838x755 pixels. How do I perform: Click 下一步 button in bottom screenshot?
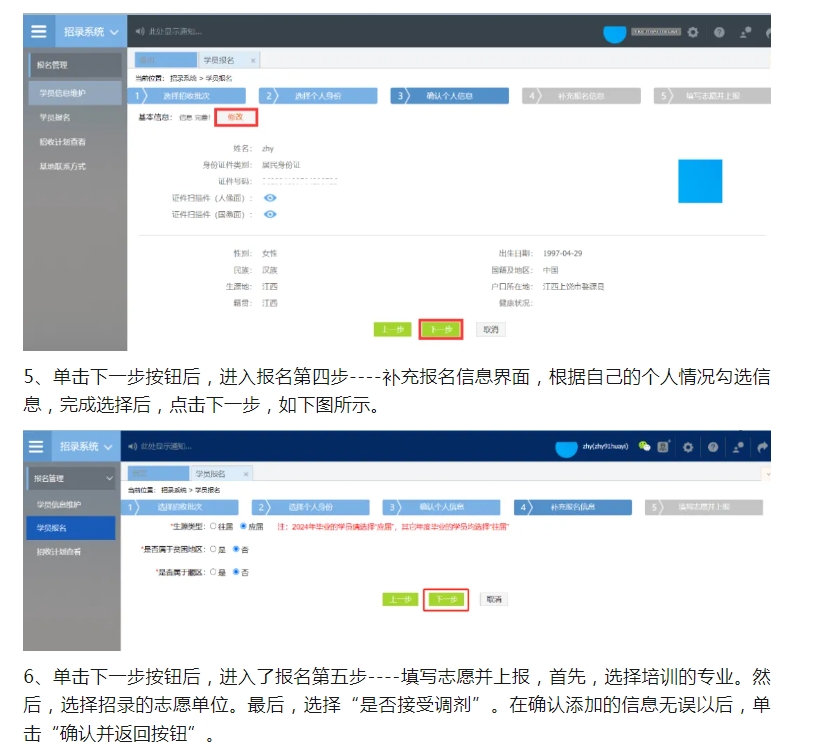(446, 599)
